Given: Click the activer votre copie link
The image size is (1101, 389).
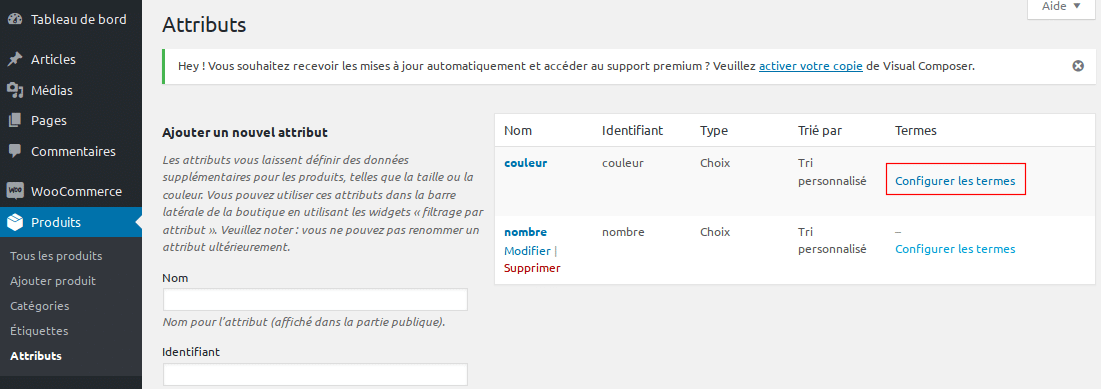Looking at the screenshot, I should (810, 66).
